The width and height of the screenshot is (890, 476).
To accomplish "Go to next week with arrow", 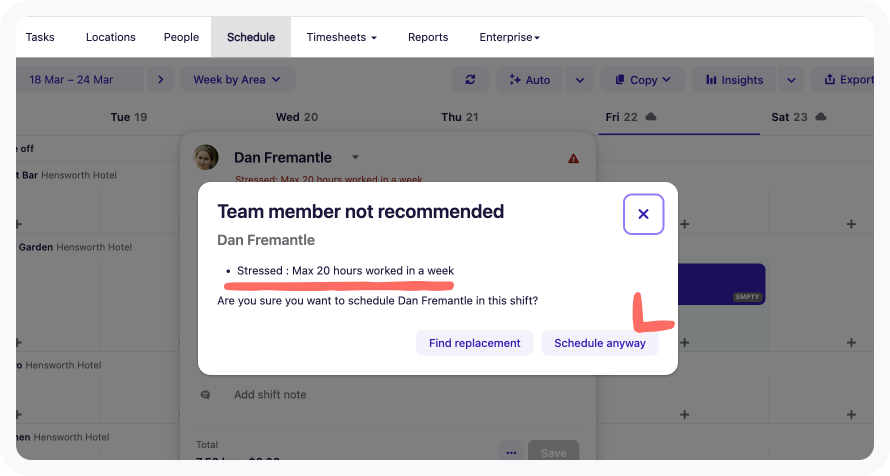I will click(160, 79).
